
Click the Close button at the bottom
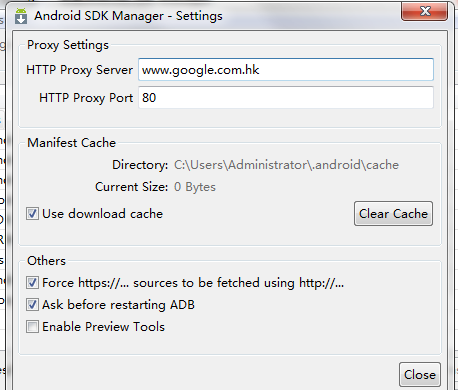[x=420, y=375]
